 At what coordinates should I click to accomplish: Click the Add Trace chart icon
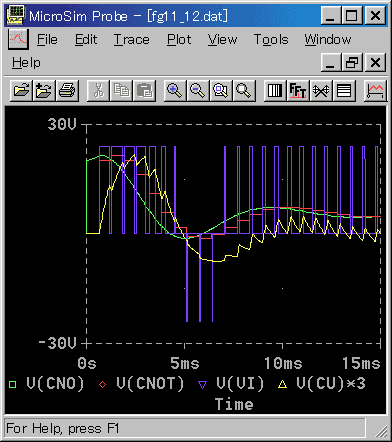pyautogui.click(x=375, y=91)
